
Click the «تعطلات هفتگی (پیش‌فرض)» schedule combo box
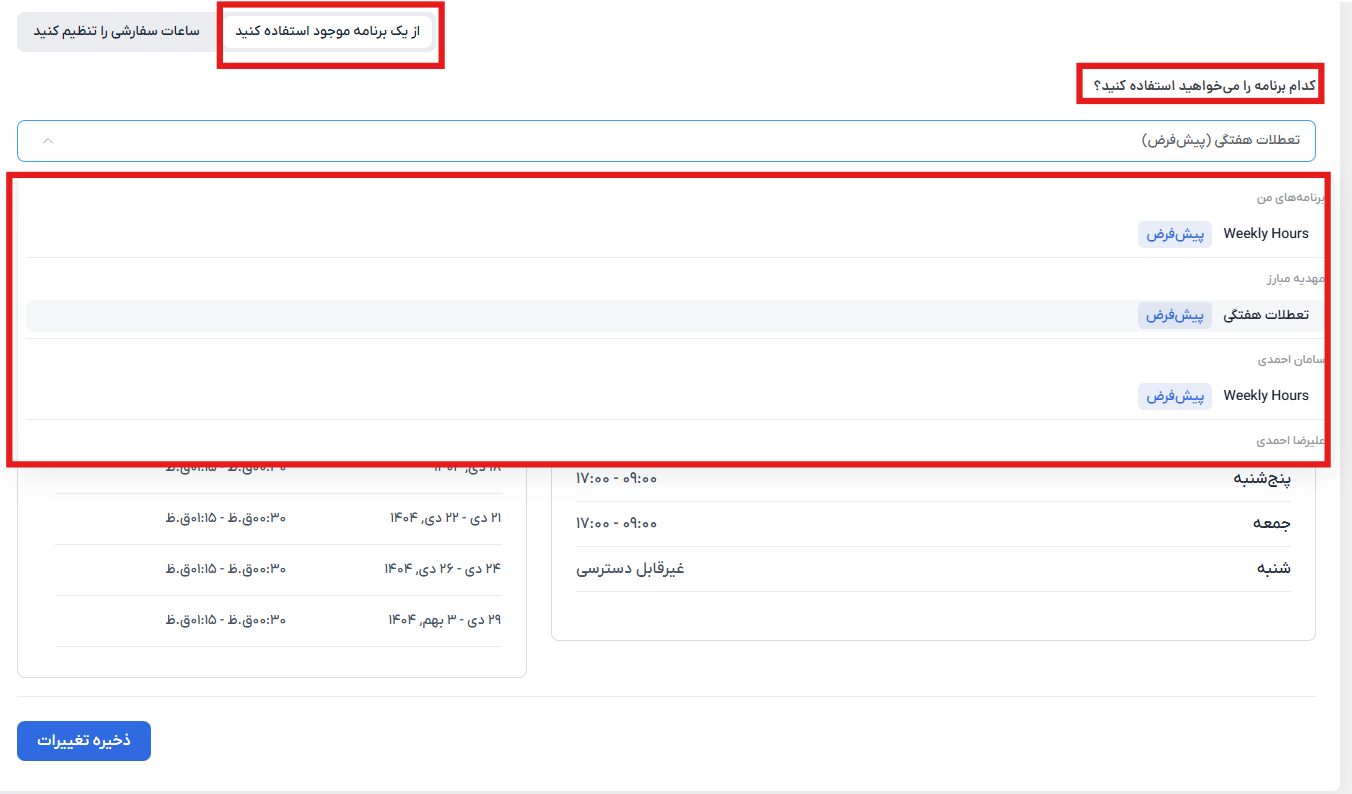(x=666, y=141)
